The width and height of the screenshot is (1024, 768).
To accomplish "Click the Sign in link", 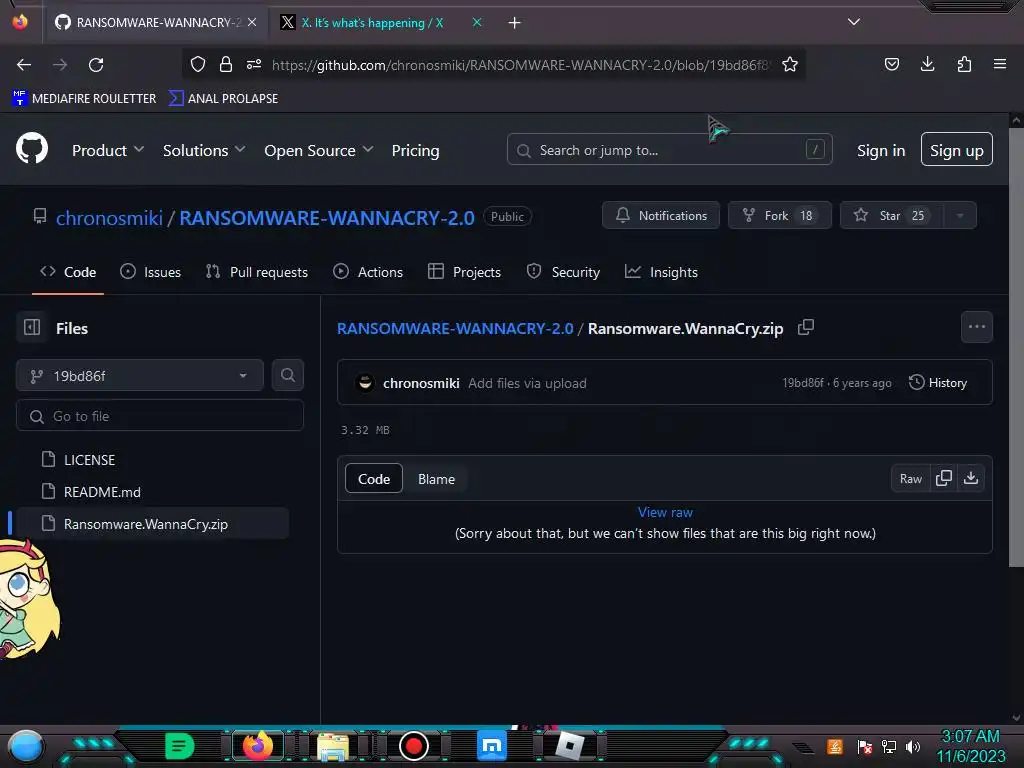I will click(x=881, y=150).
